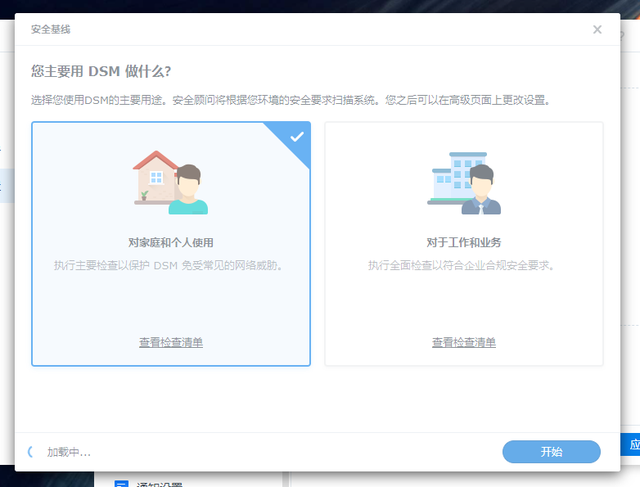Screen dimensions: 640x487
Task: Click the 对于工作和业务 card title
Action: pyautogui.click(x=464, y=242)
